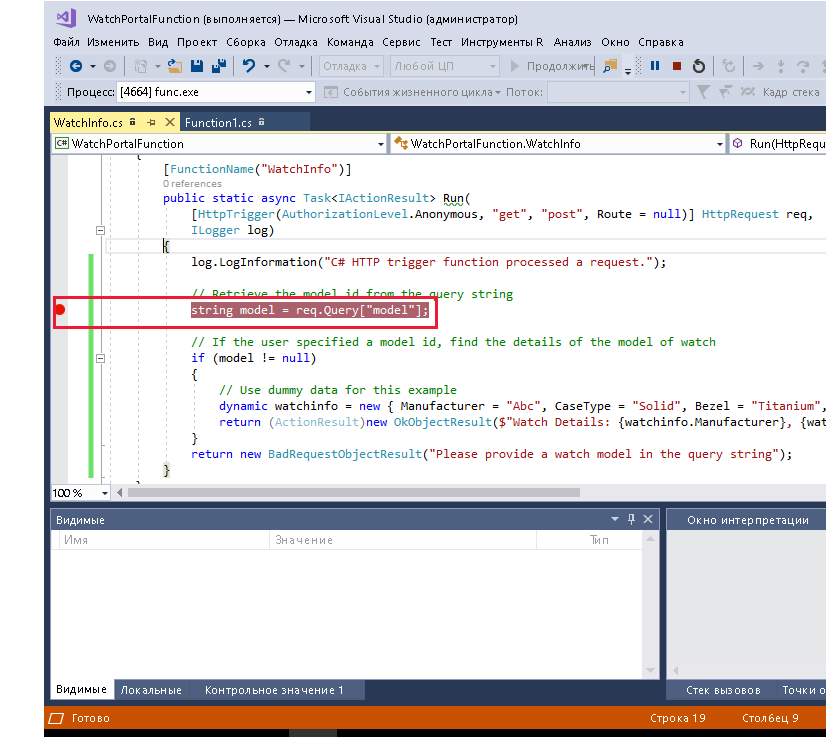826x738 pixels.
Task: Click the Save All icon
Action: point(219,66)
